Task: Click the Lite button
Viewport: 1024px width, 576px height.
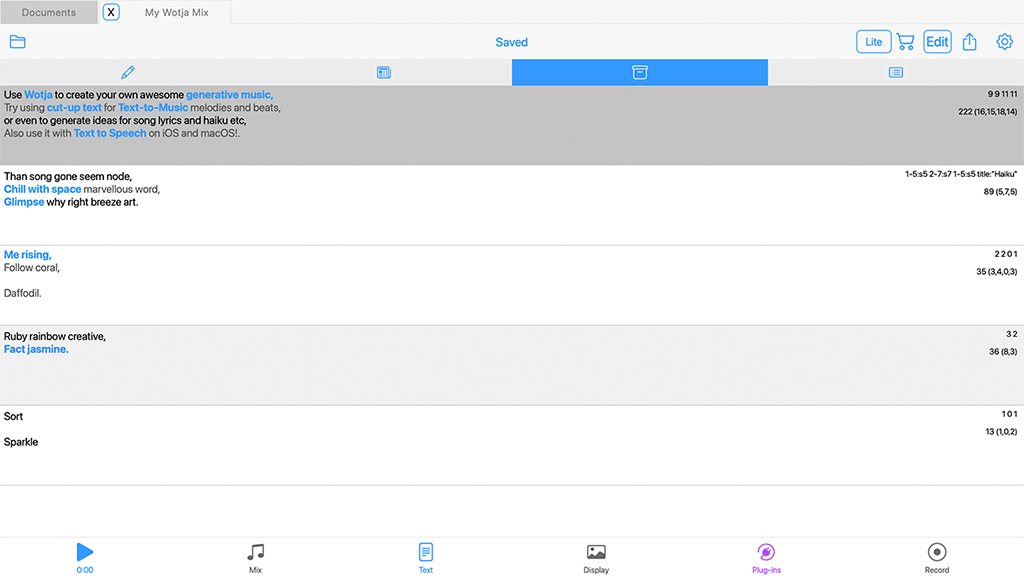Action: [873, 42]
